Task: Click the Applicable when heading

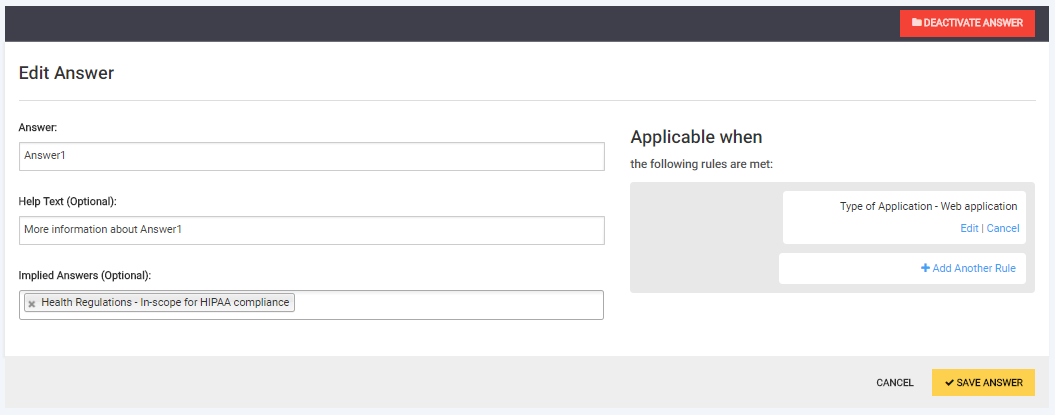Action: 696,137
